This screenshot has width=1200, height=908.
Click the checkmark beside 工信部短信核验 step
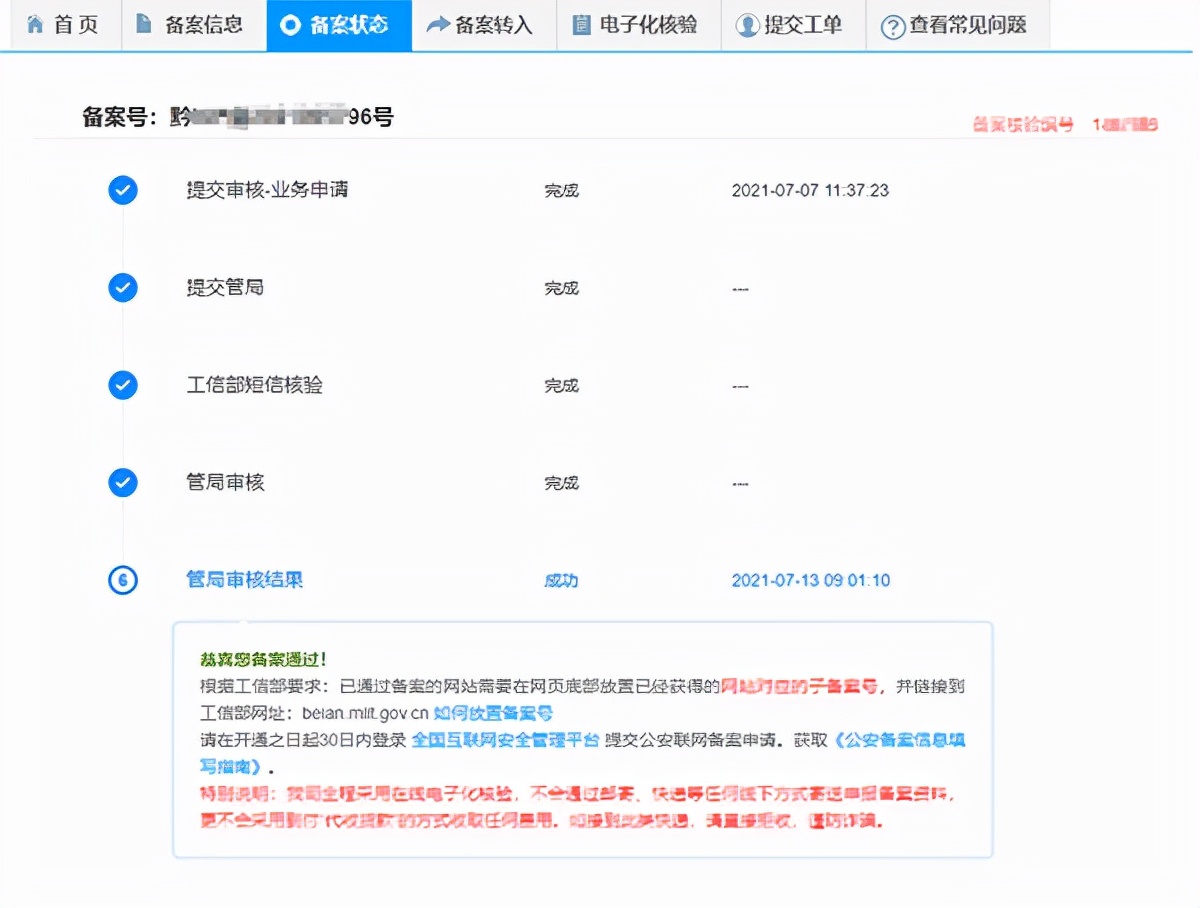[x=122, y=384]
